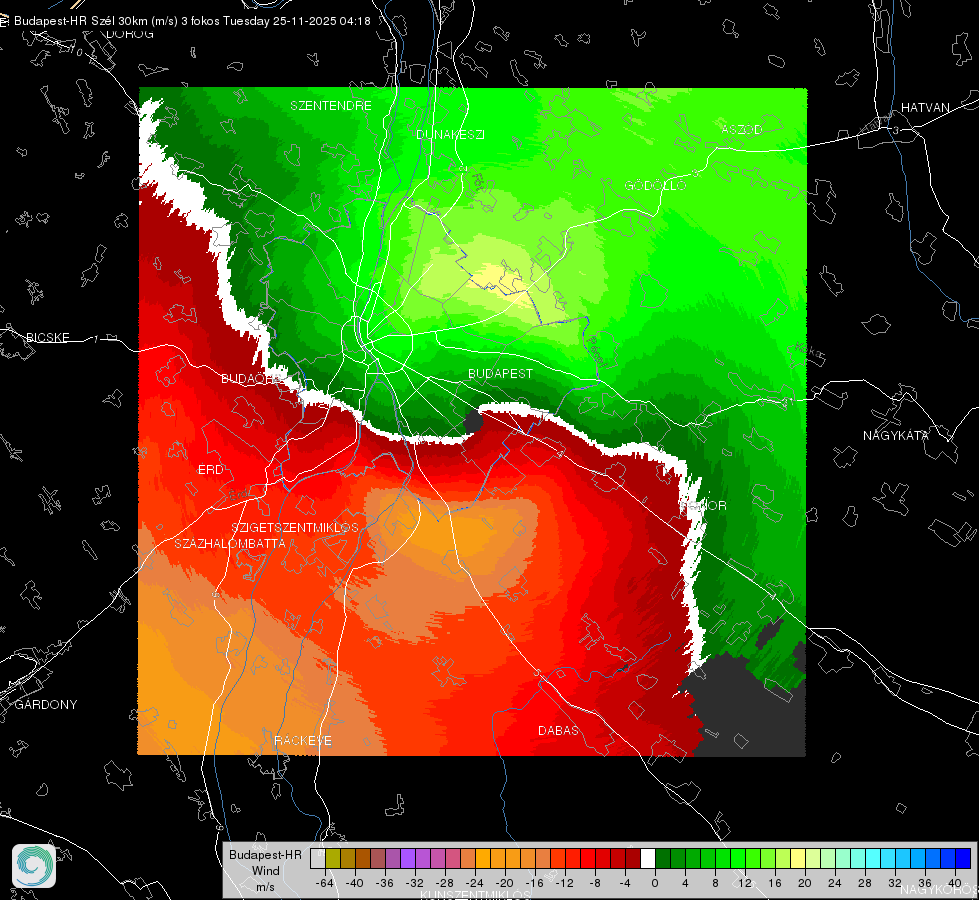Click the '-12' legend scale value

coord(564,883)
